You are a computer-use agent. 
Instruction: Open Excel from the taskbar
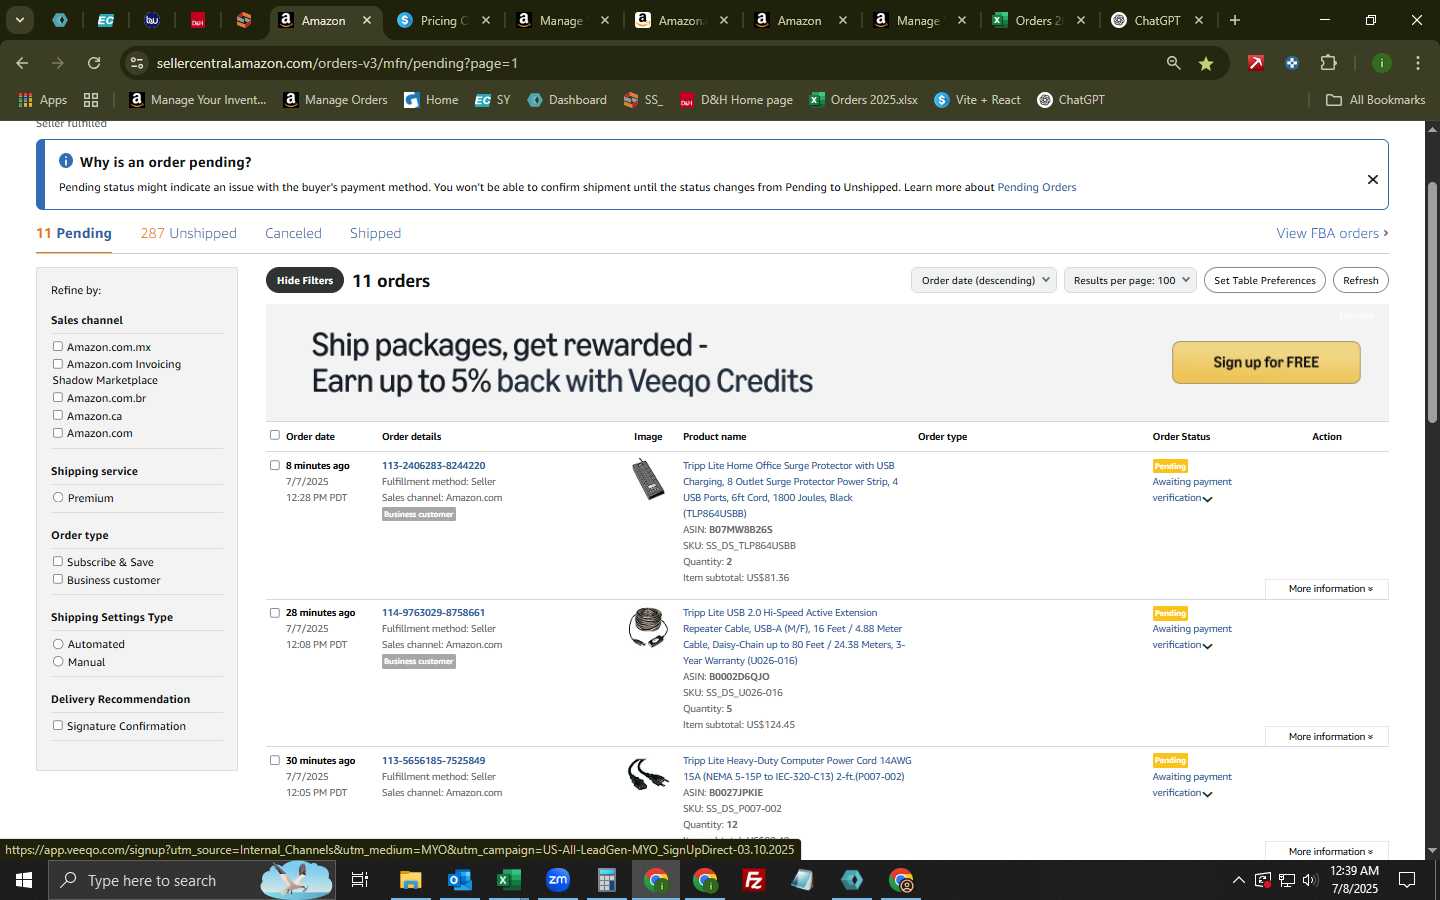[508, 880]
